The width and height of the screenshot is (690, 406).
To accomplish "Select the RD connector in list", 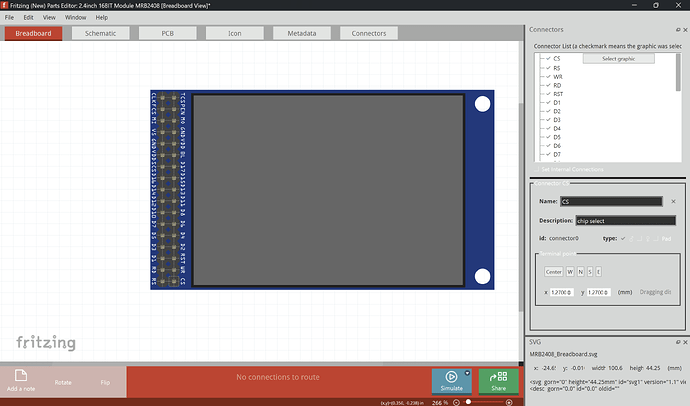I will pyautogui.click(x=557, y=85).
